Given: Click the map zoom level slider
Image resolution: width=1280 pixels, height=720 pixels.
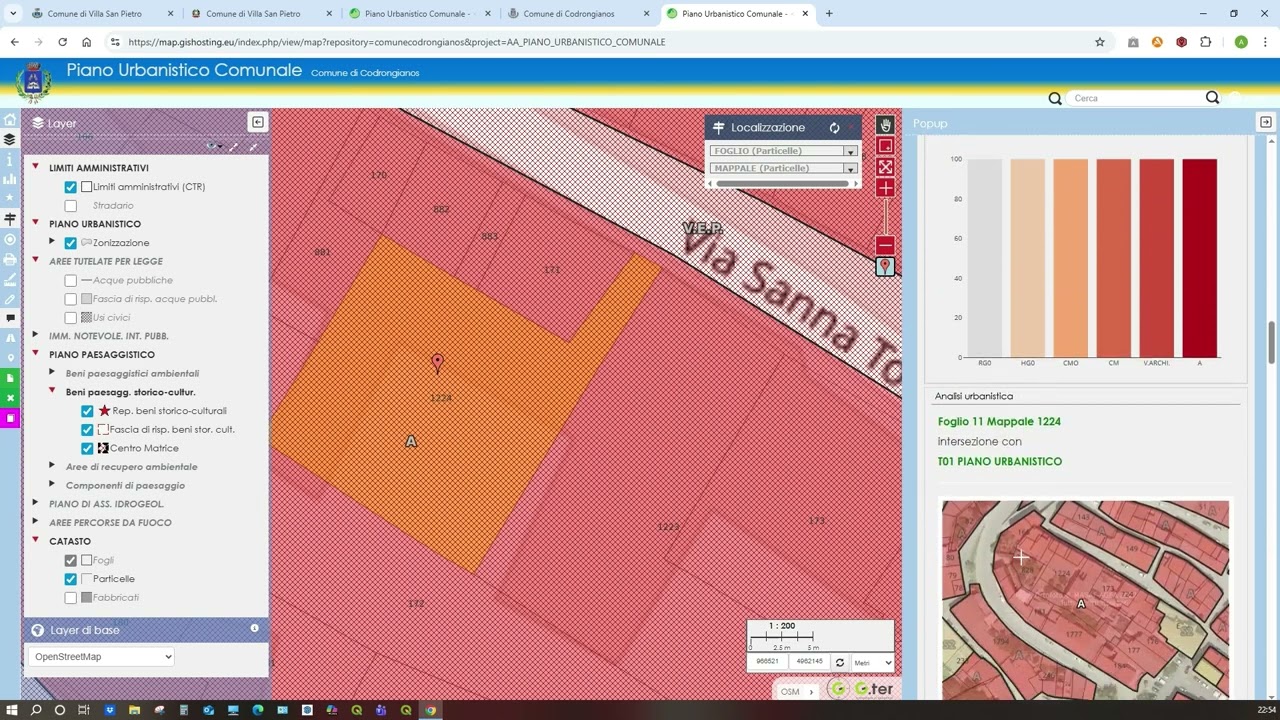Looking at the screenshot, I should [885, 216].
